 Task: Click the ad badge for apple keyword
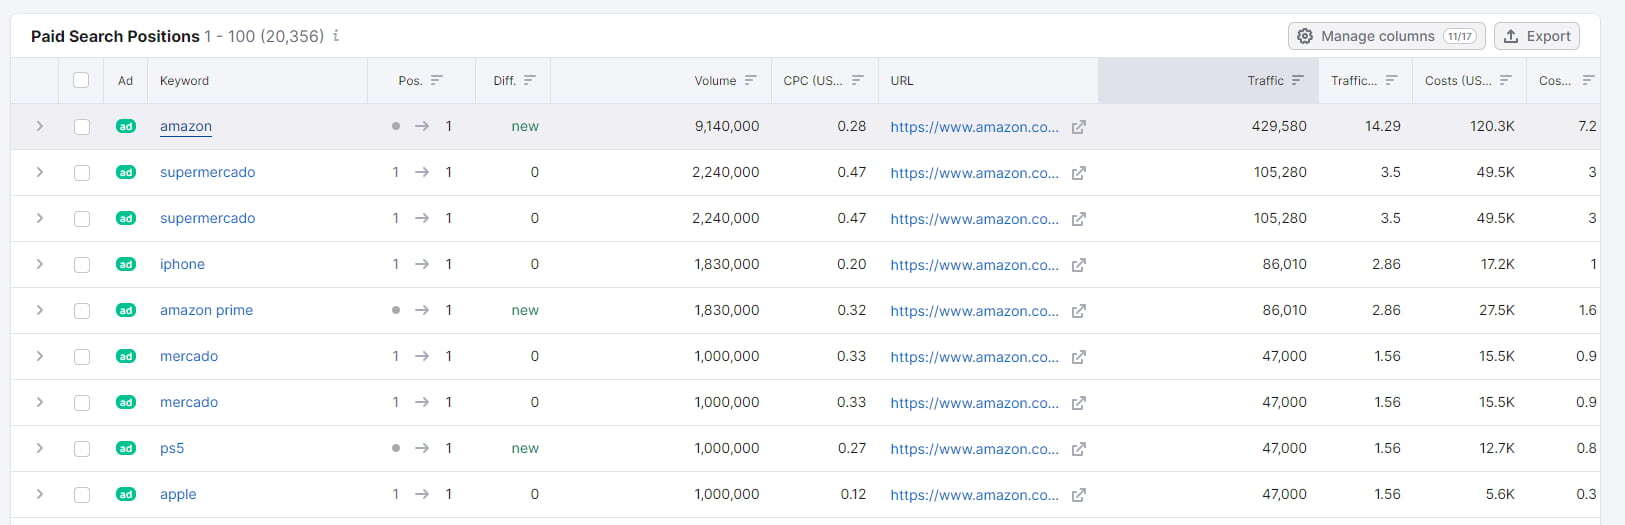(125, 495)
